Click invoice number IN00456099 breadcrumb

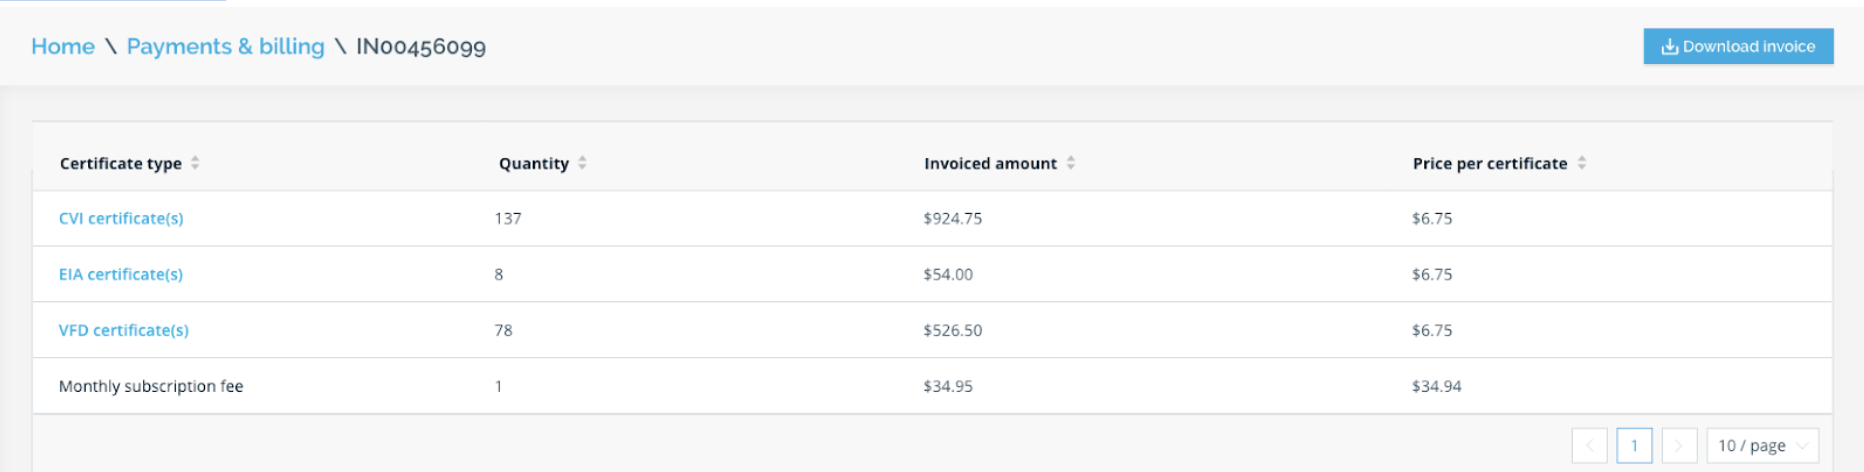click(421, 46)
